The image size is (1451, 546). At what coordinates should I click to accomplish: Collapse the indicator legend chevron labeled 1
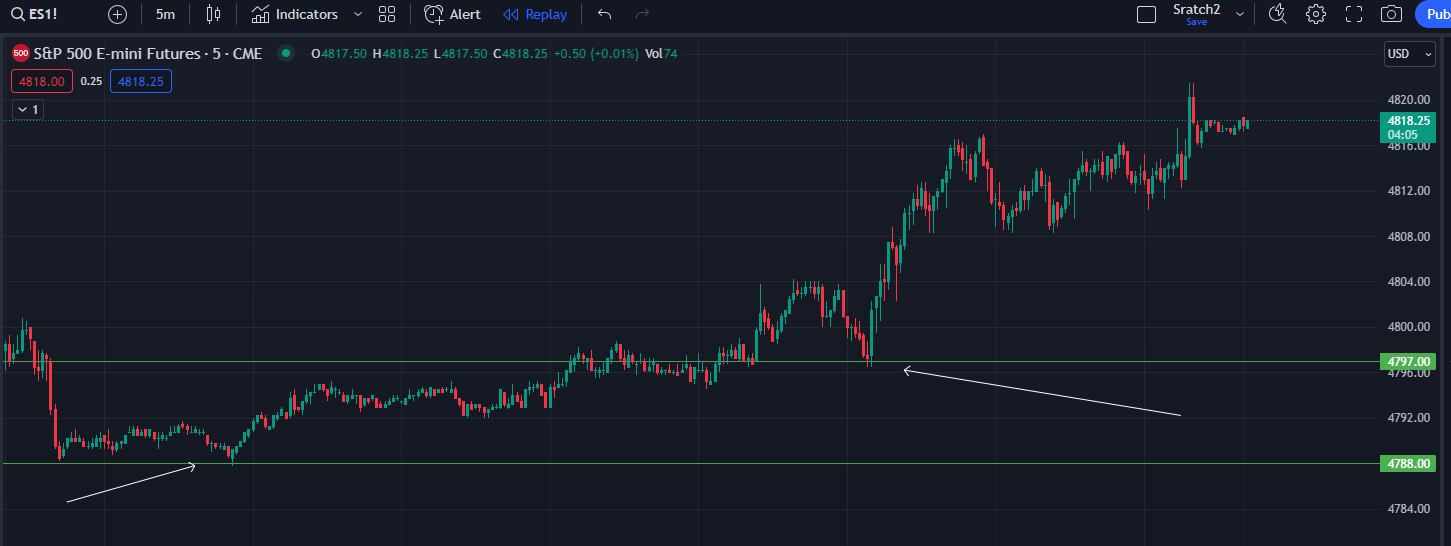pyautogui.click(x=27, y=109)
